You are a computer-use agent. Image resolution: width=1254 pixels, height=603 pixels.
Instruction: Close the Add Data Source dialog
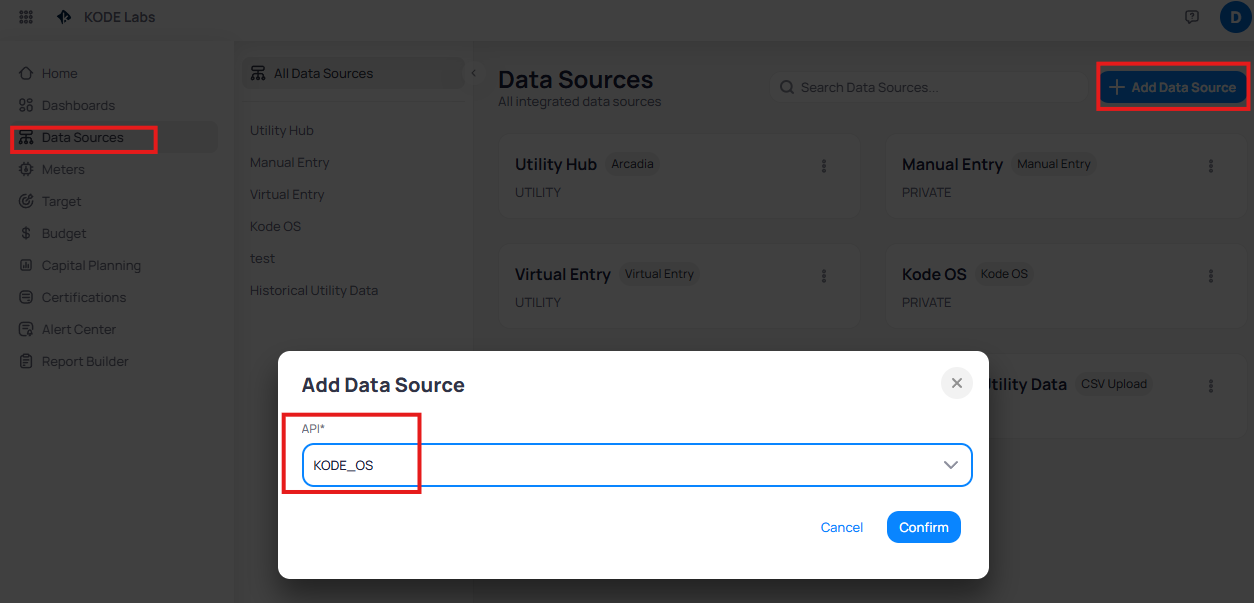[957, 383]
